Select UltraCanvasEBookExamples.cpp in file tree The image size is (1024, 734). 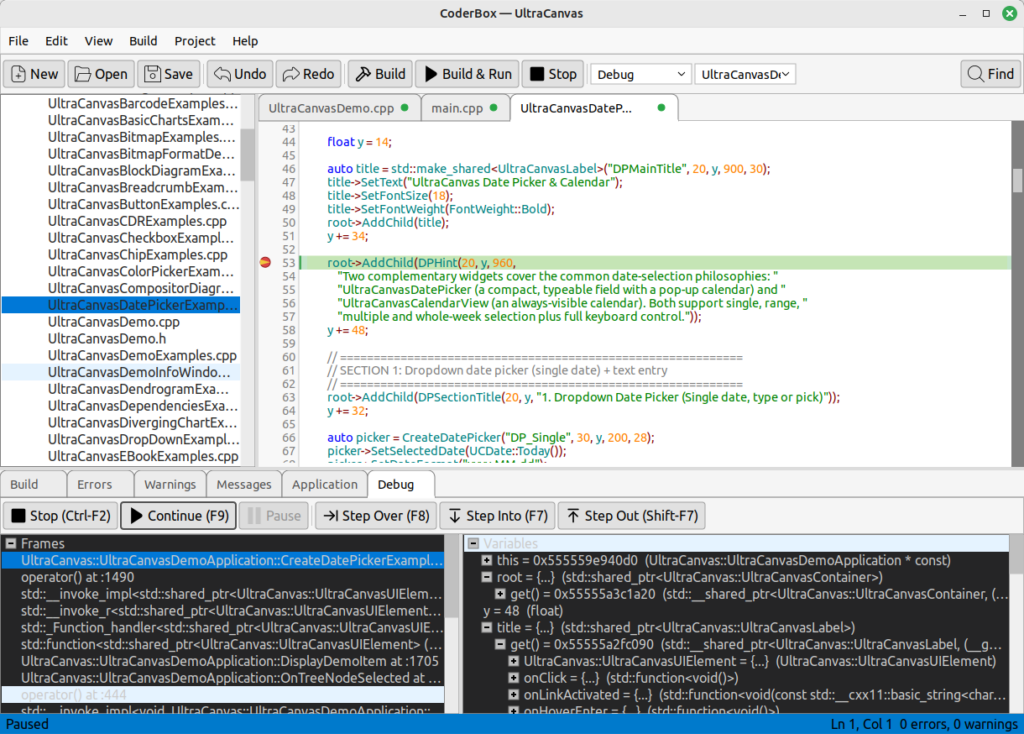pos(121,456)
